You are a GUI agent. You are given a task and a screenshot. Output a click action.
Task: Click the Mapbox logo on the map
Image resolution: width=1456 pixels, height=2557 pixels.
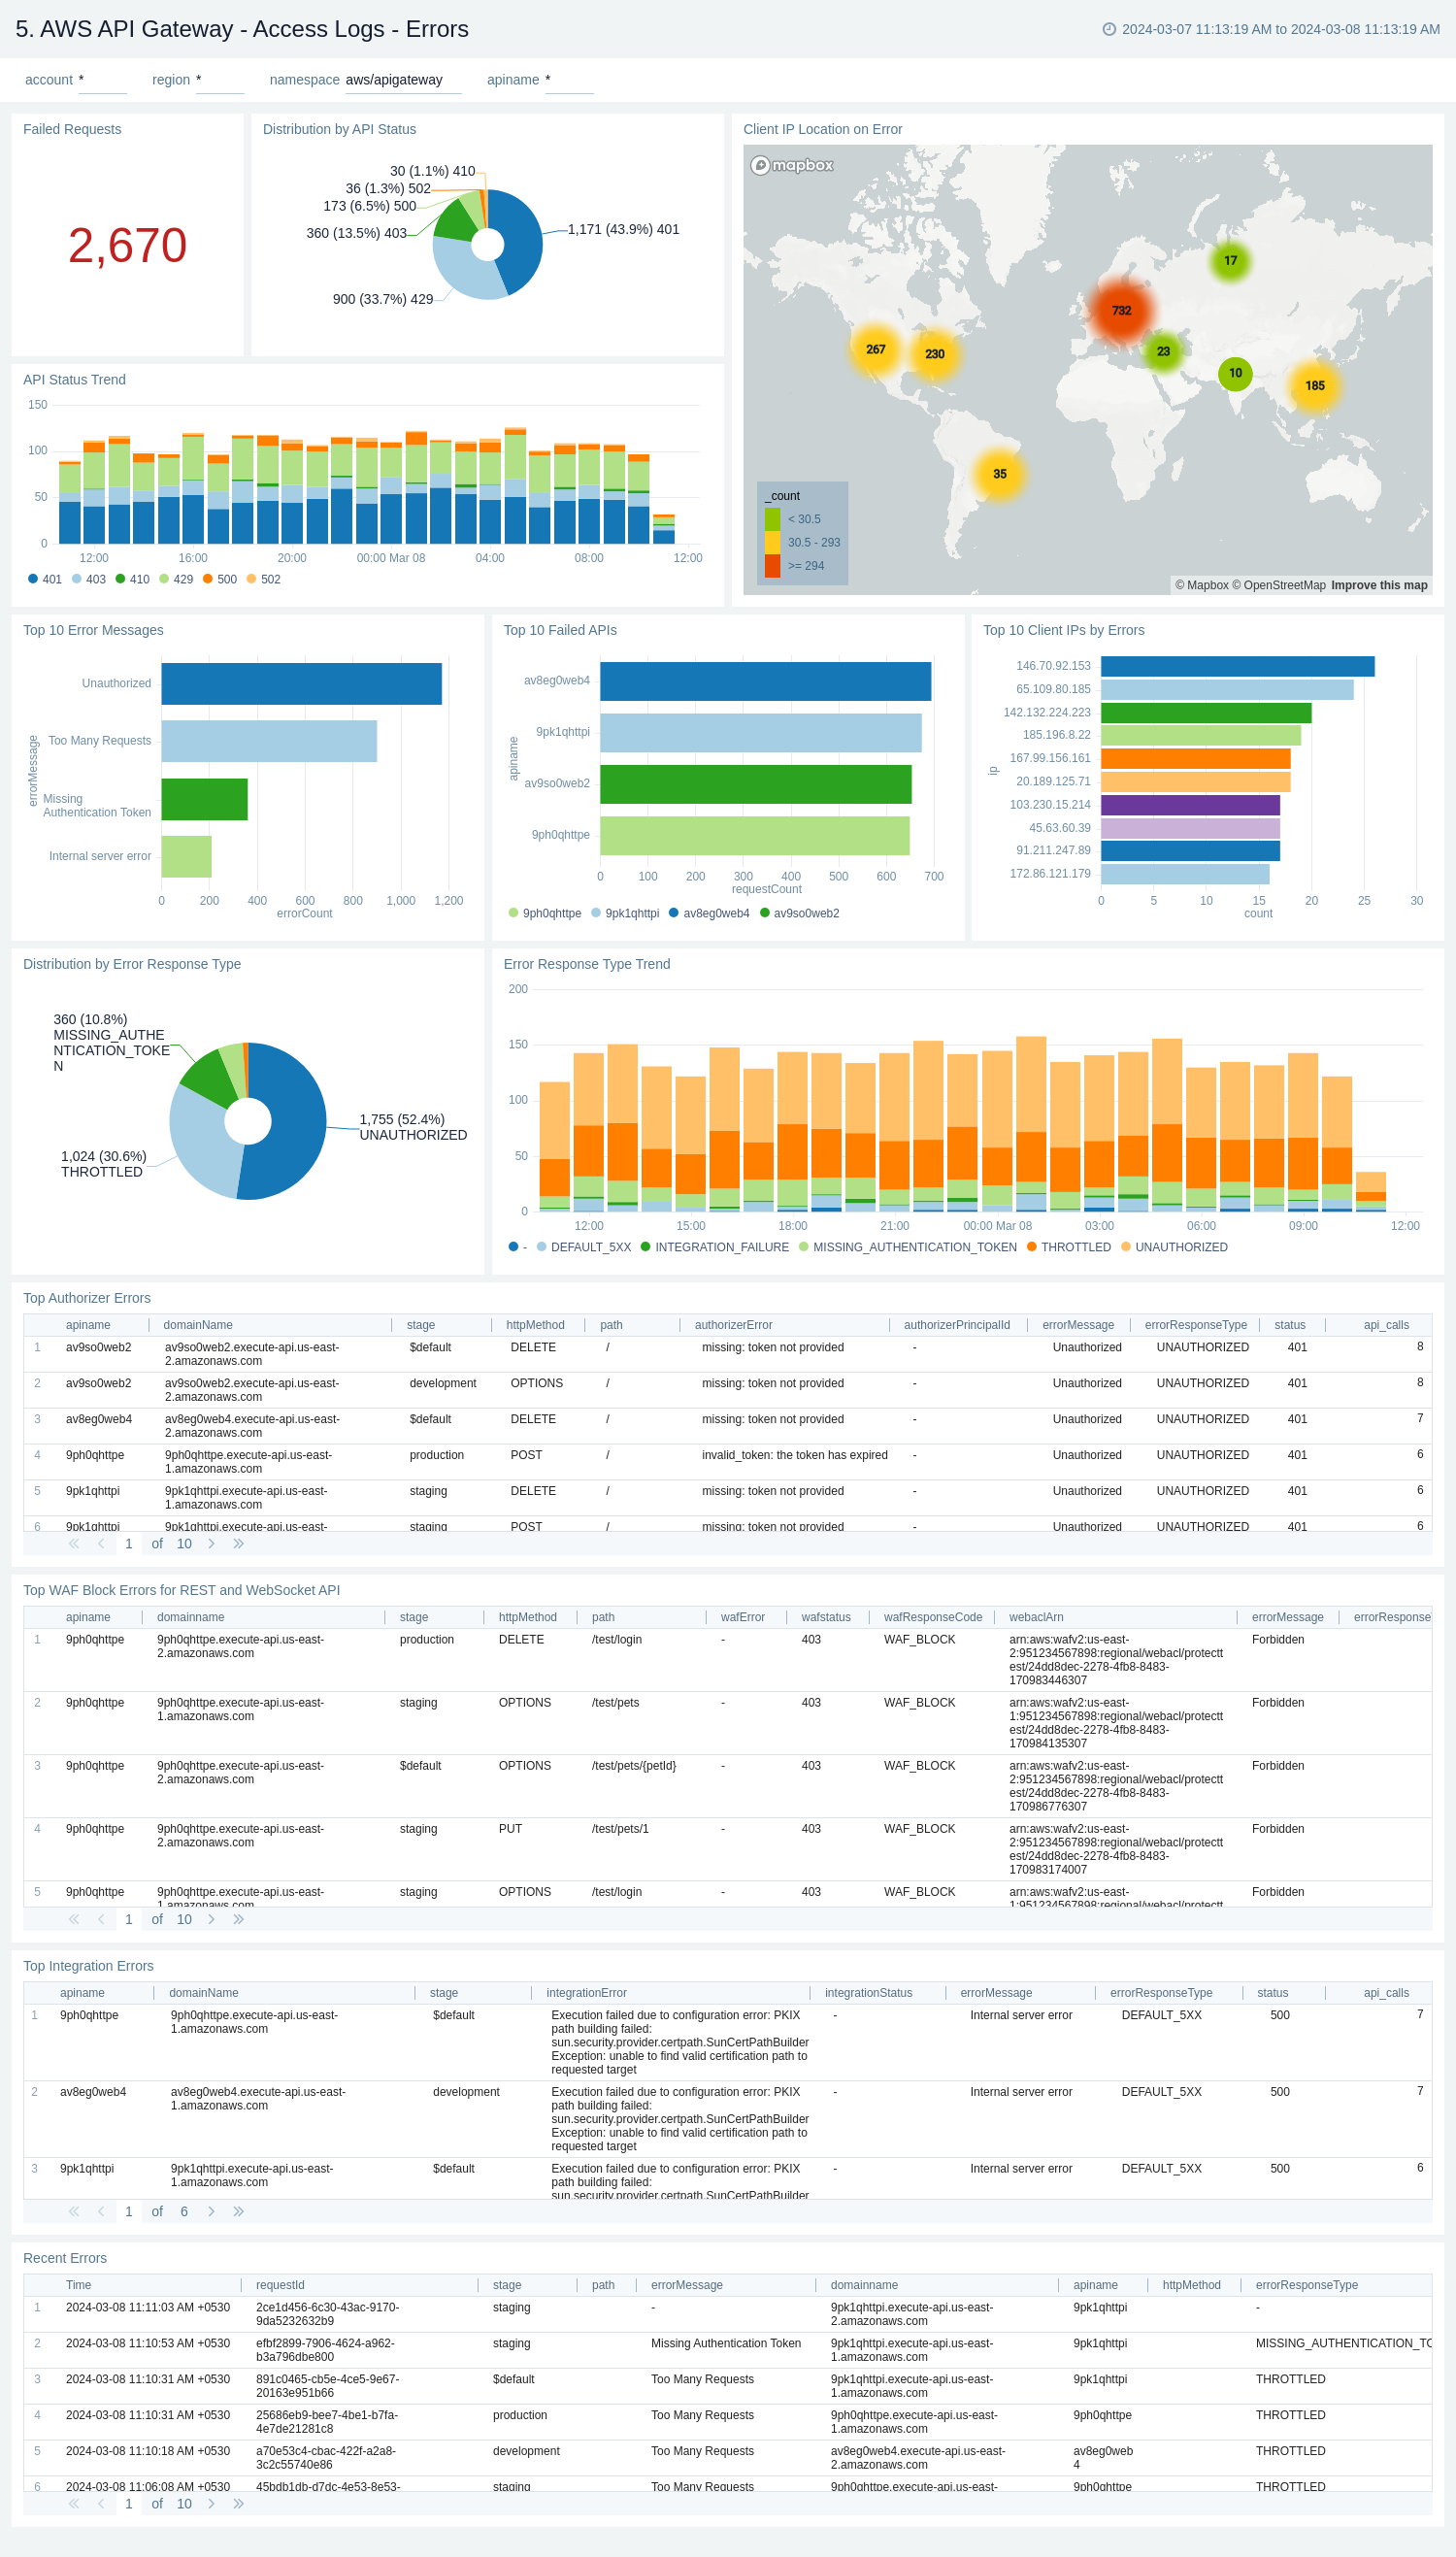tap(792, 165)
